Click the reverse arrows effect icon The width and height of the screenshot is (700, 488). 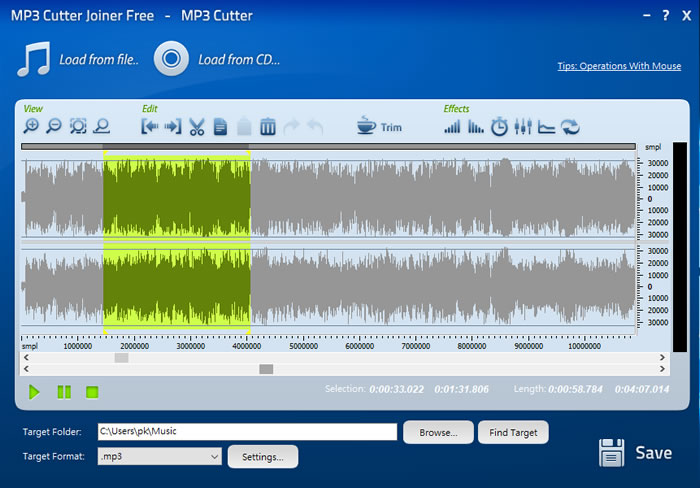[x=571, y=127]
